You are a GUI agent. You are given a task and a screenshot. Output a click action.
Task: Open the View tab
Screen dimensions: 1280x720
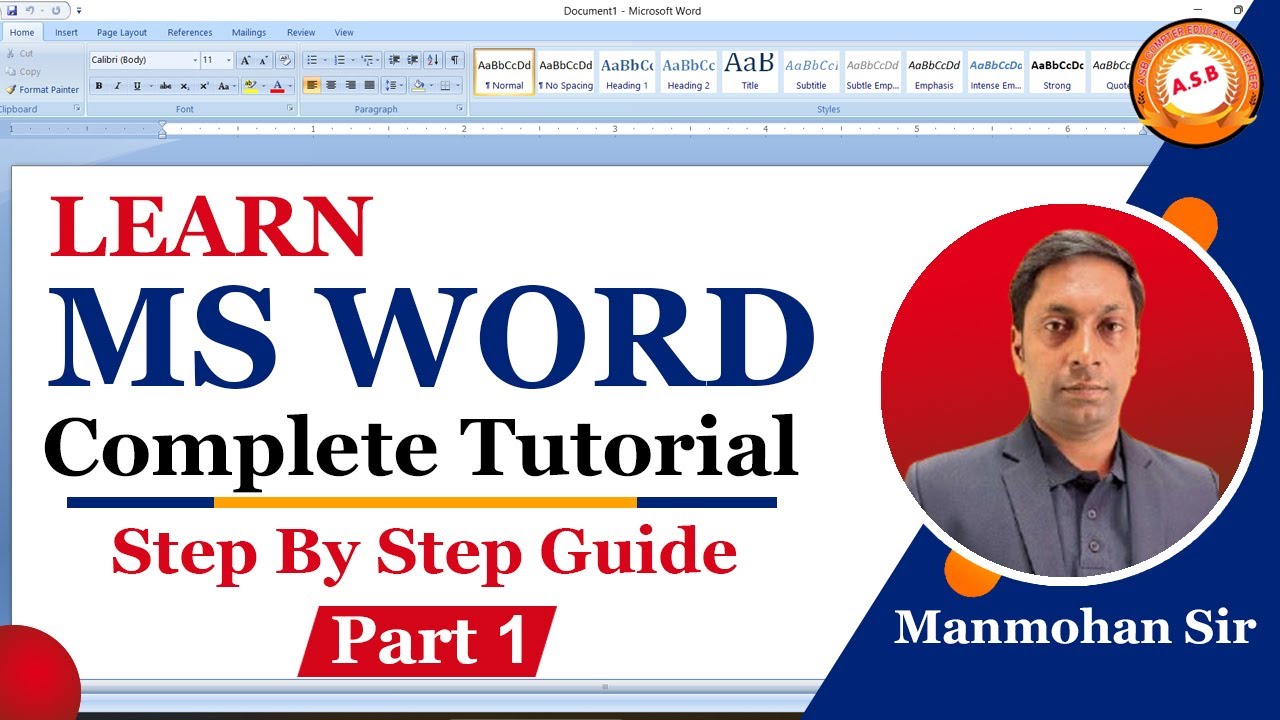344,32
